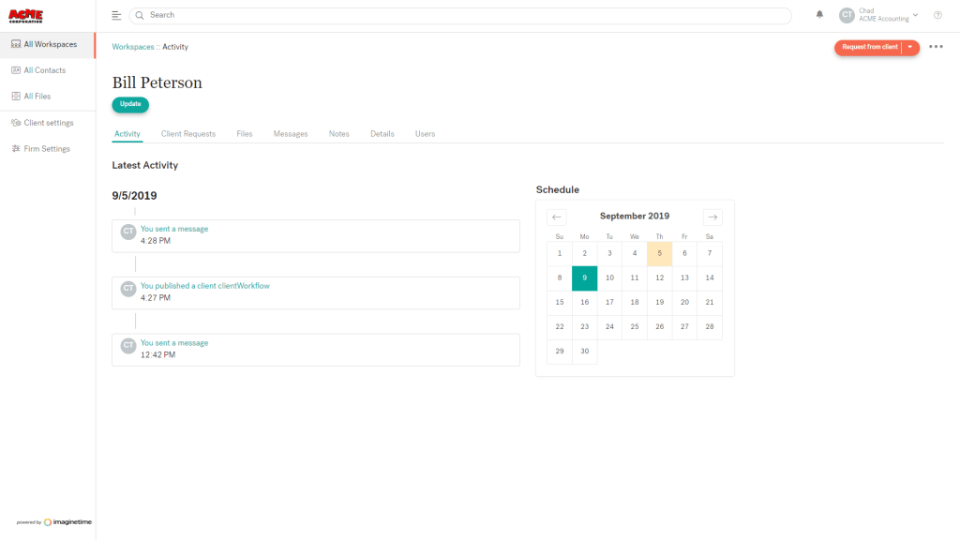Go to next month with right arrow
This screenshot has height=540, width=960.
click(713, 217)
